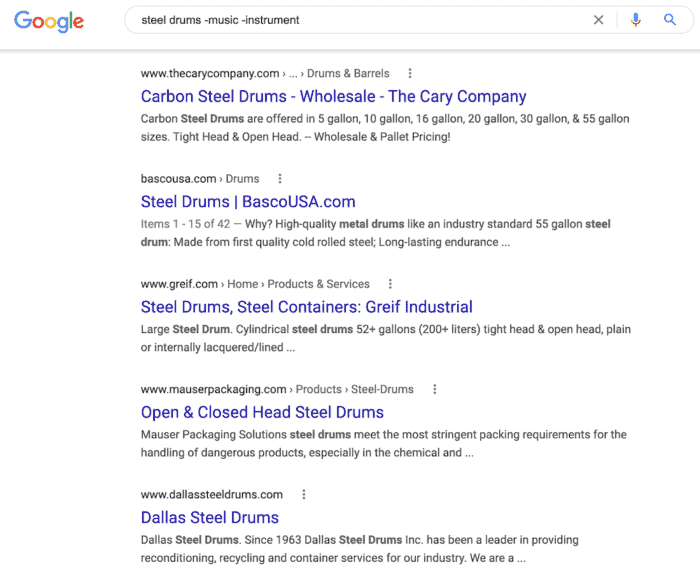The height and width of the screenshot is (575, 700).
Task: Open options menu for thecarycompany.com result
Action: [410, 73]
